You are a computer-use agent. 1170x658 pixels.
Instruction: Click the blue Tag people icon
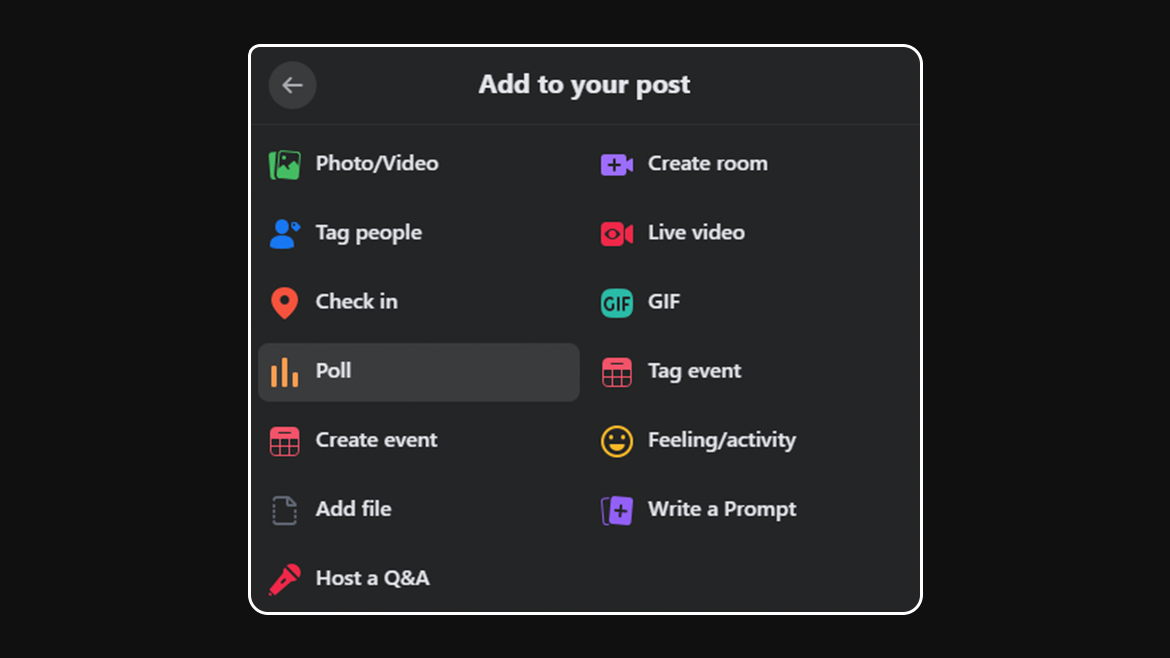click(284, 234)
